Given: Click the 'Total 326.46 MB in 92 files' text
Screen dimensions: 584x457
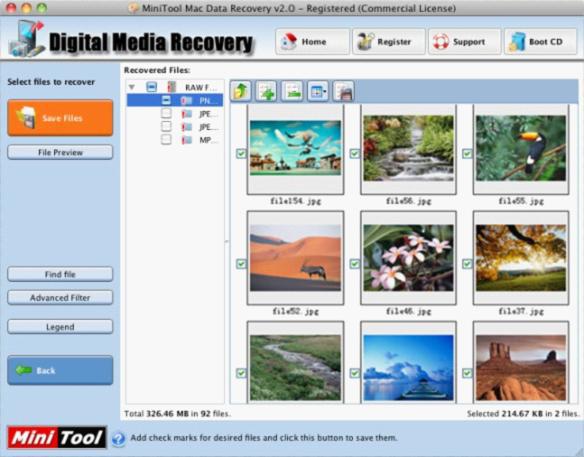Looking at the screenshot, I should click(x=177, y=414).
